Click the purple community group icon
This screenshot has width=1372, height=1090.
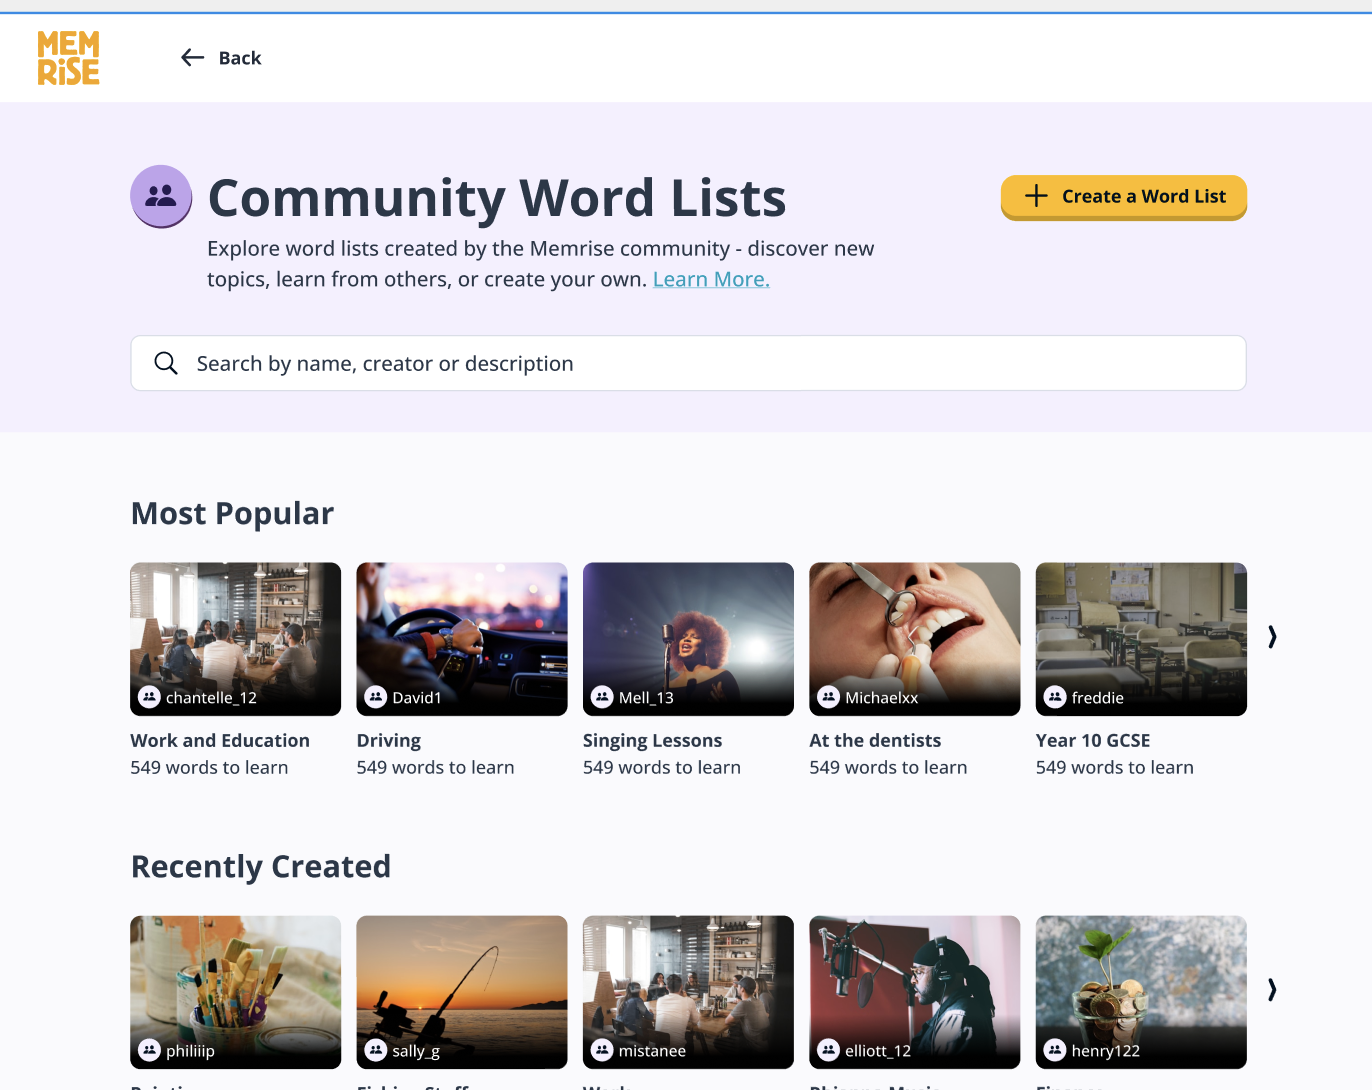click(161, 196)
